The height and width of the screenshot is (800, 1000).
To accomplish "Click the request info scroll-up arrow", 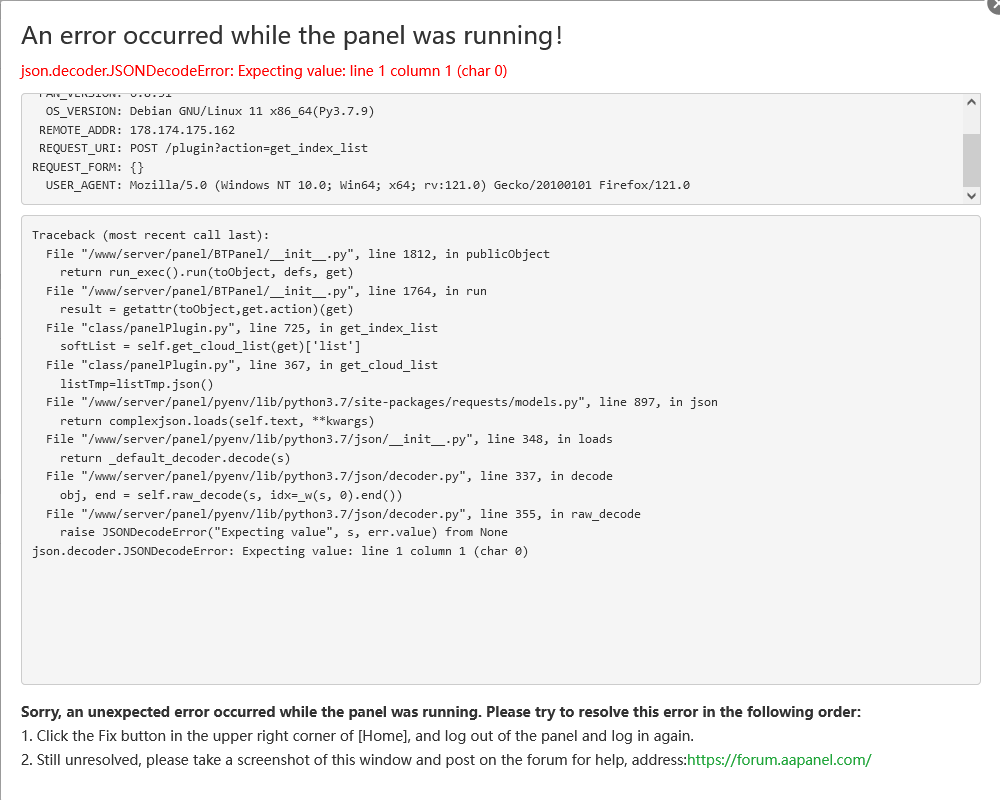I will pyautogui.click(x=971, y=103).
